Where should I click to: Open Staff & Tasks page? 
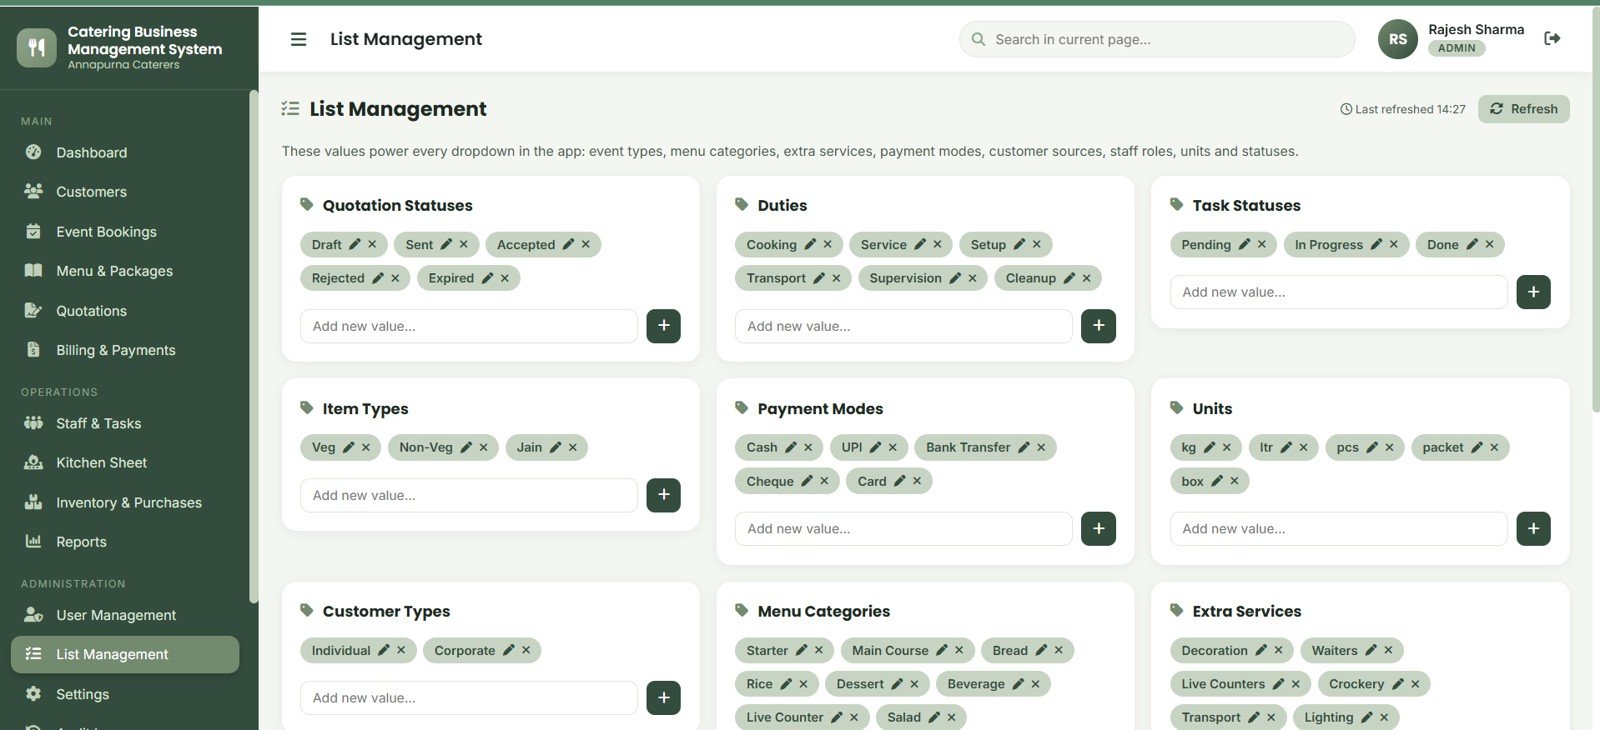coord(125,424)
